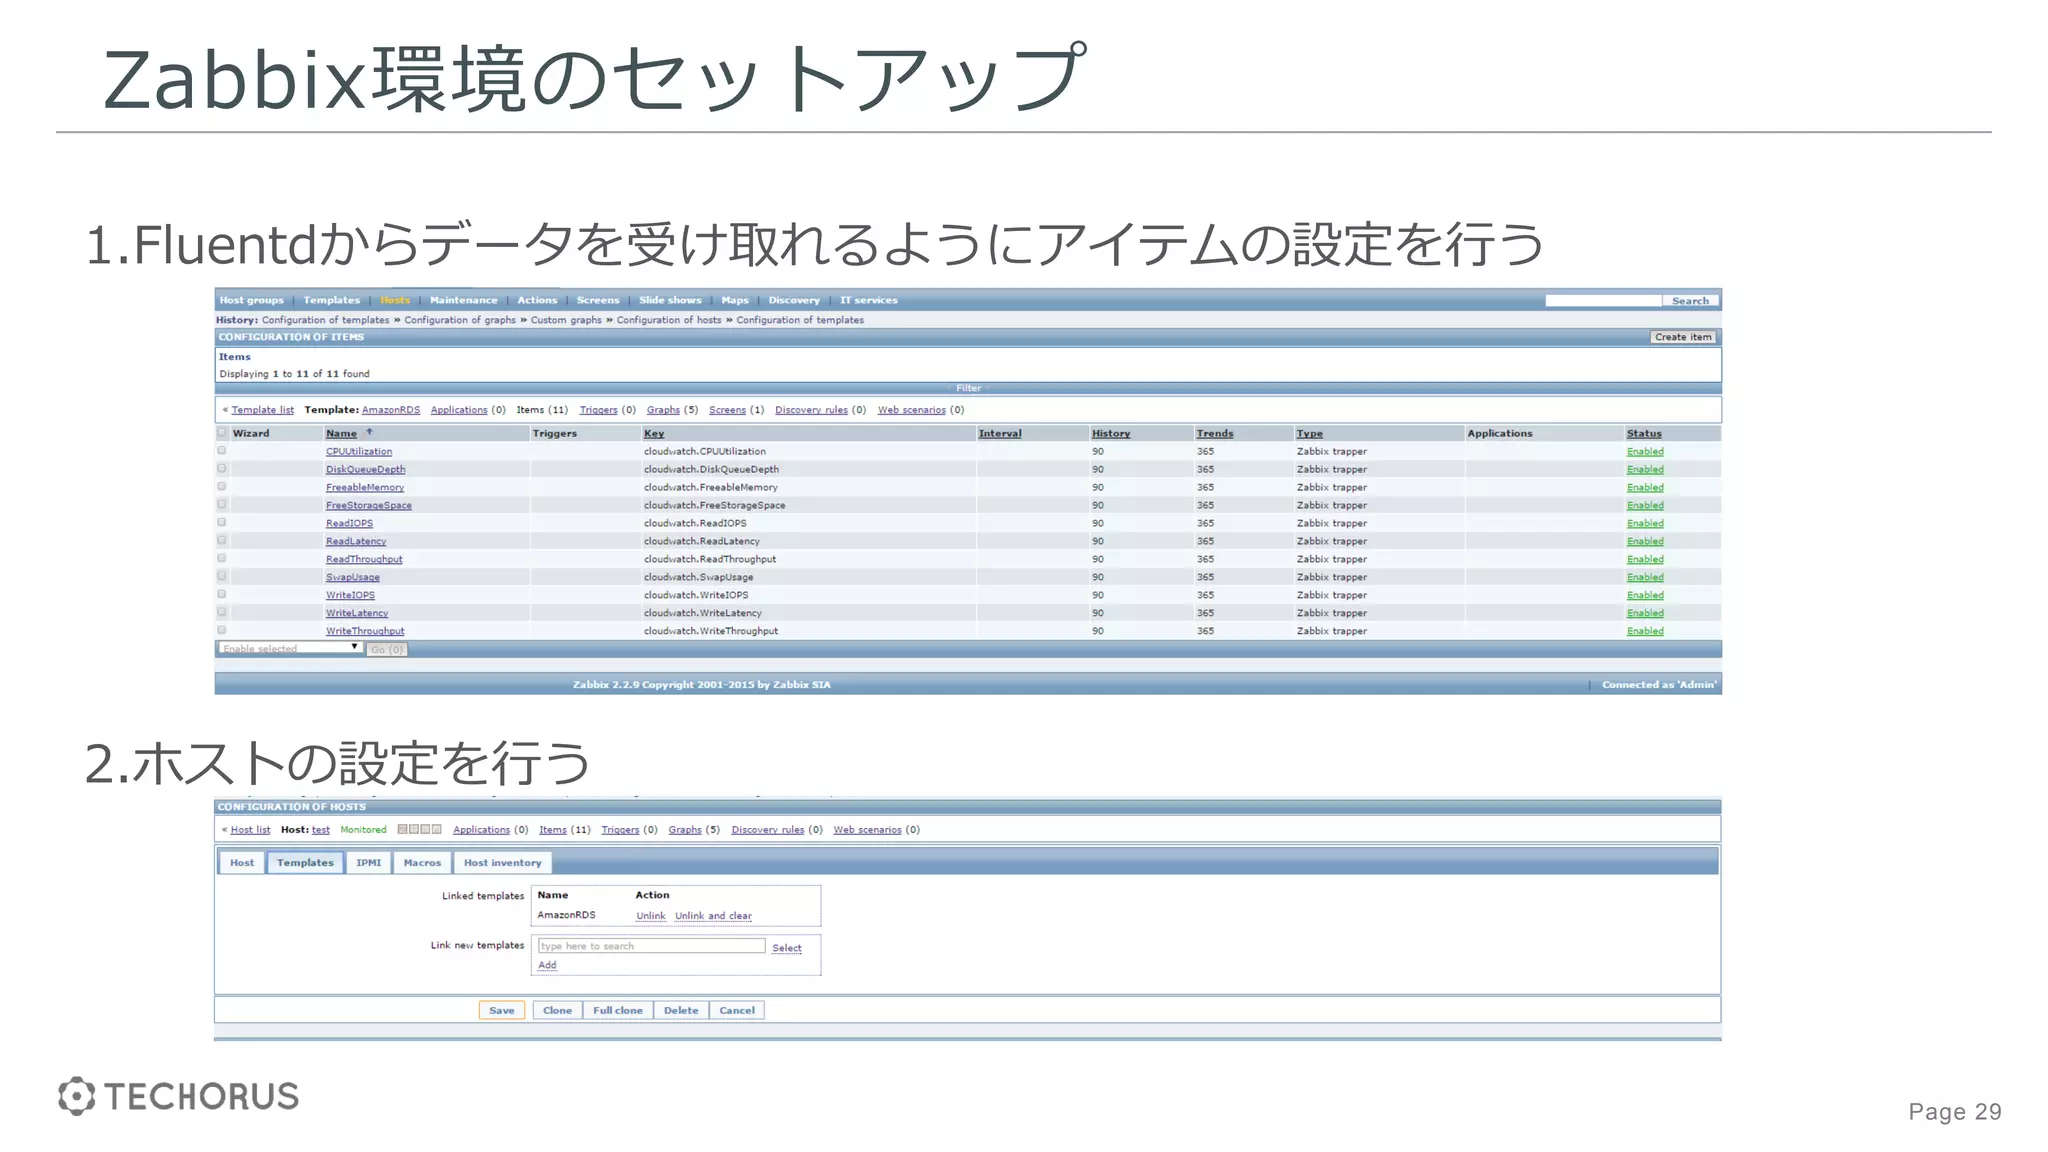Open the host test link
Screen dimensions: 2048x1152
pyautogui.click(x=321, y=830)
